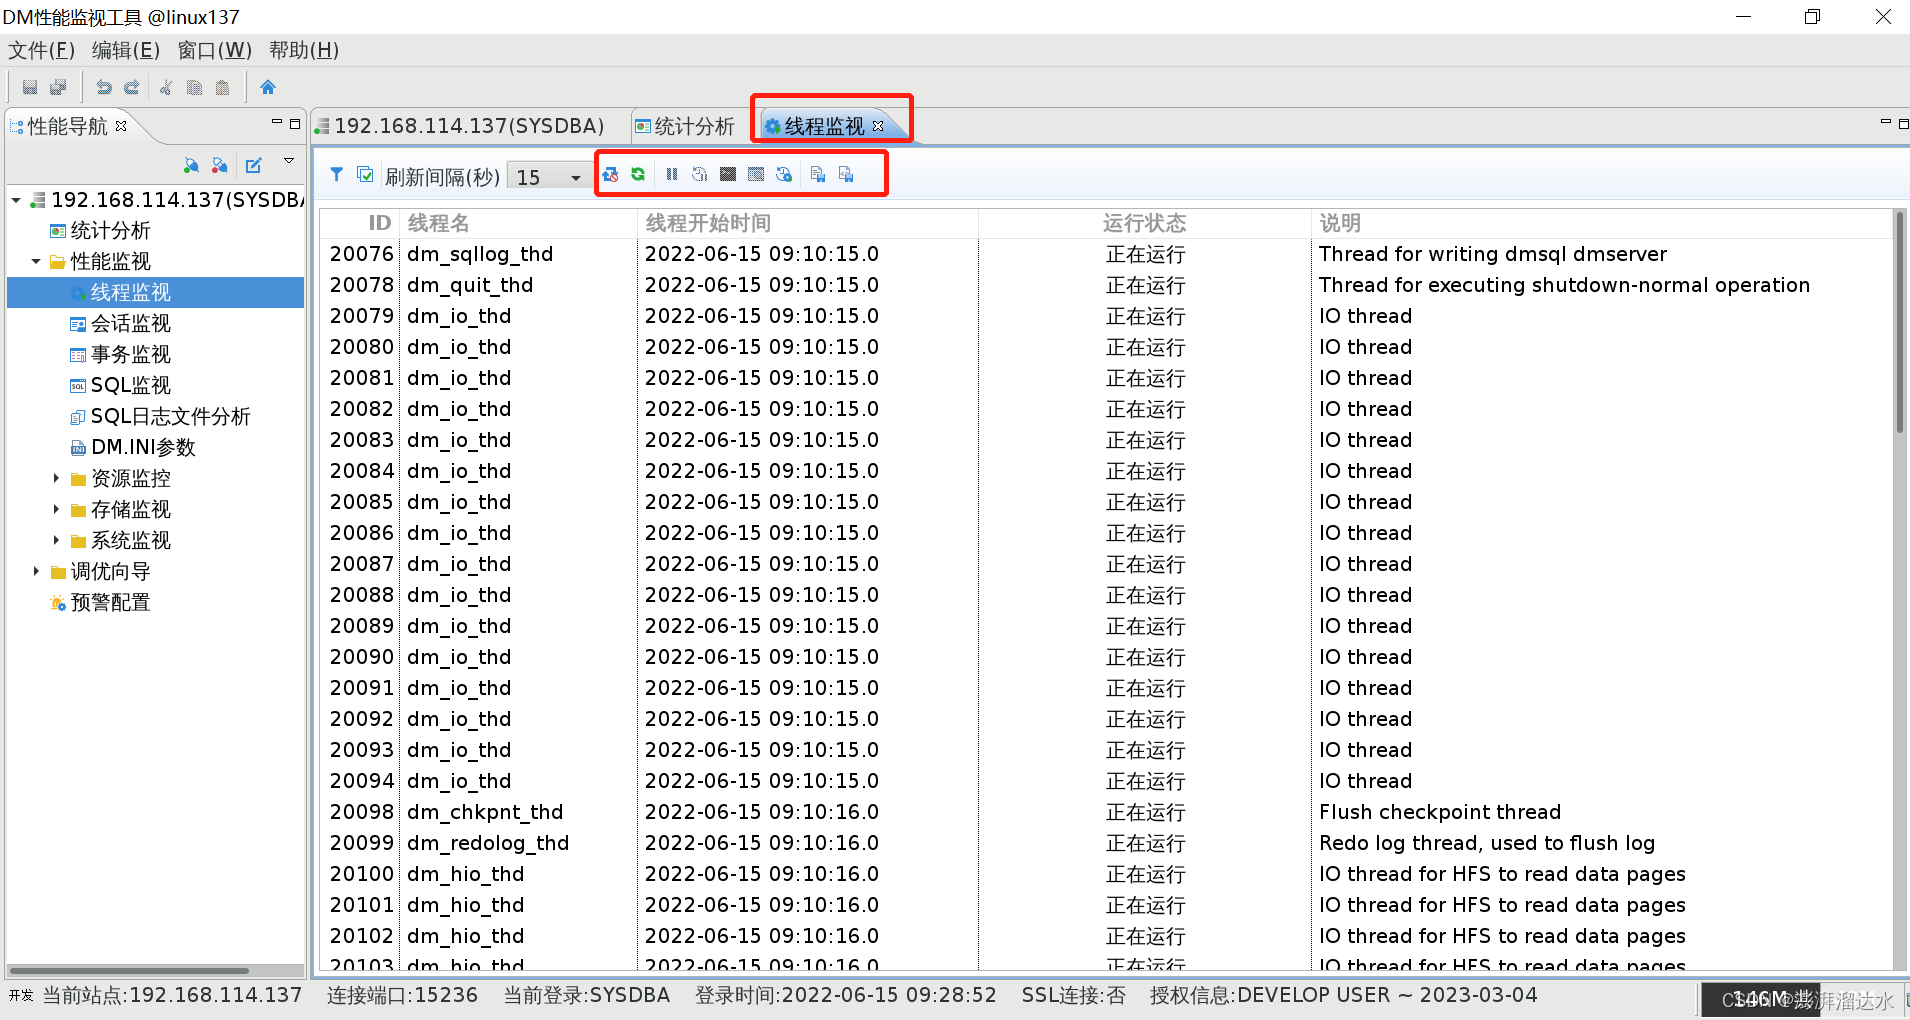1910x1020 pixels.
Task: Click the Cut scissors icon
Action: pos(166,87)
